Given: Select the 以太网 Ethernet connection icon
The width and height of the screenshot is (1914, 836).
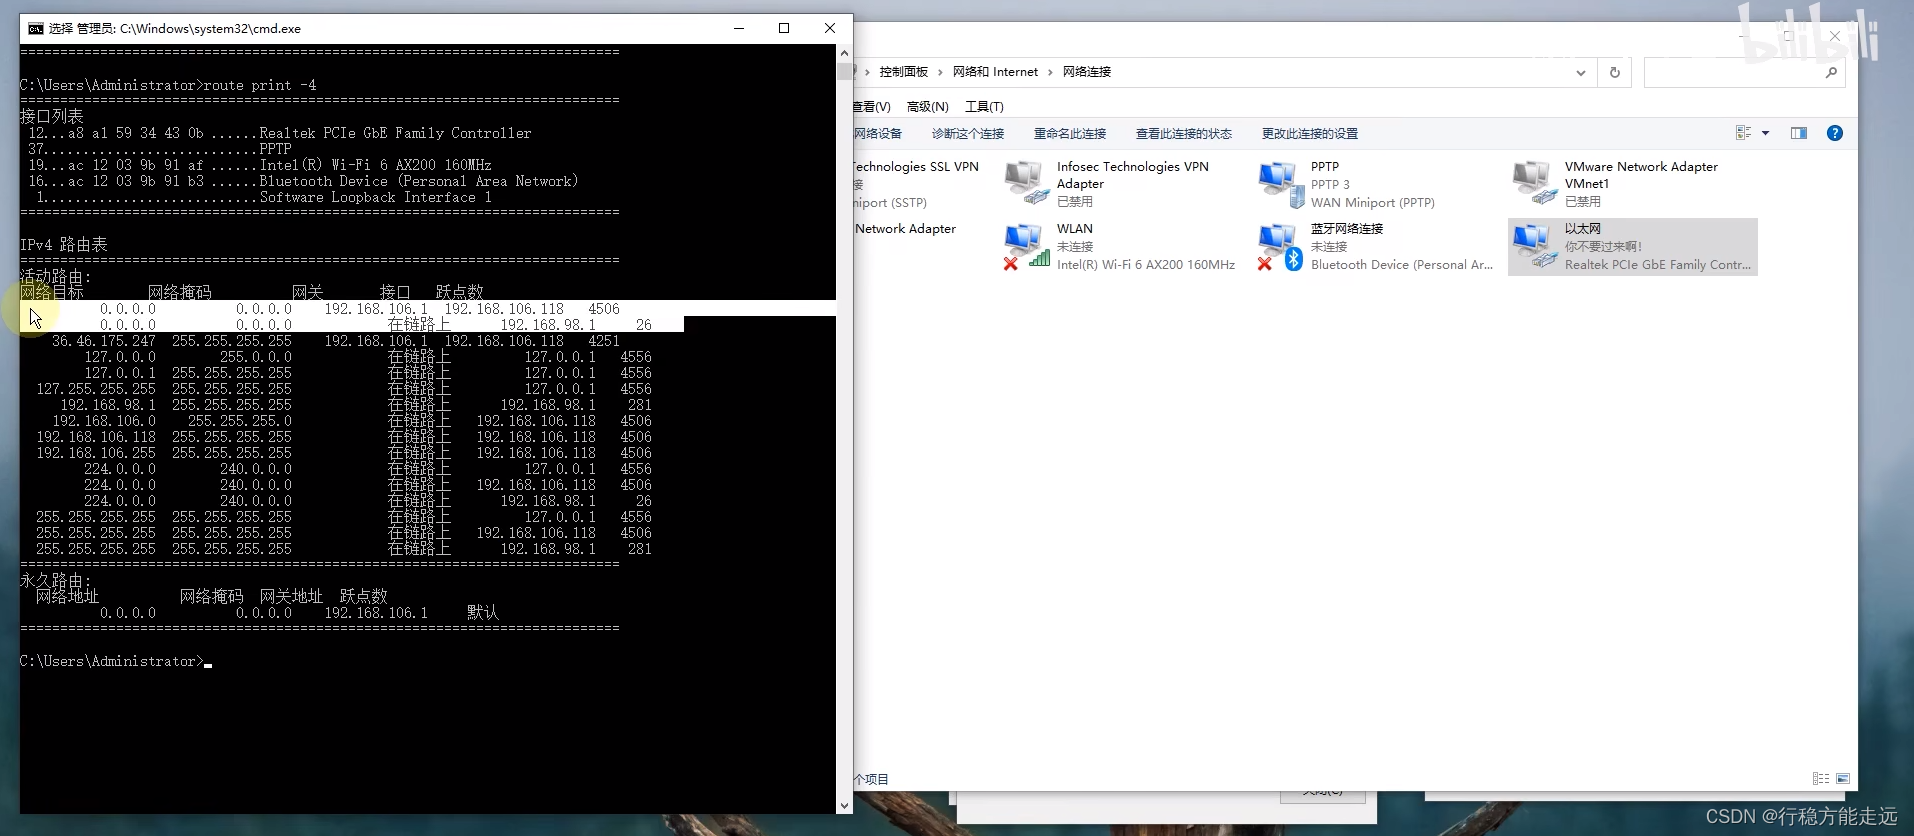Looking at the screenshot, I should point(1534,247).
